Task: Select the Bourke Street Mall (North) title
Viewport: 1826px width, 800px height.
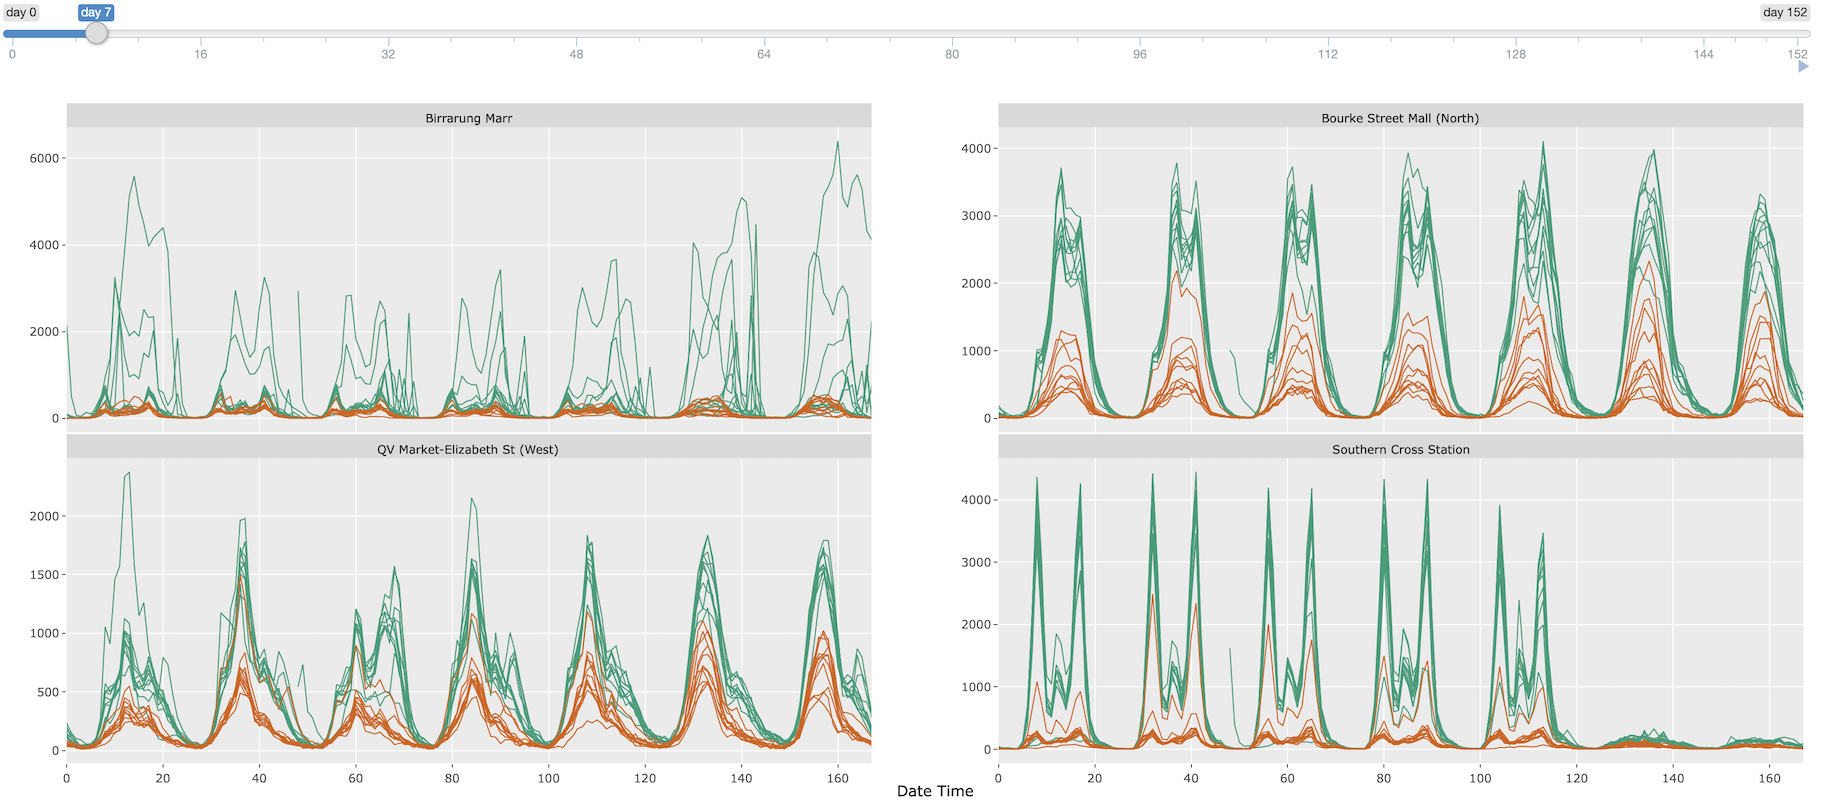Action: pyautogui.click(x=1400, y=118)
